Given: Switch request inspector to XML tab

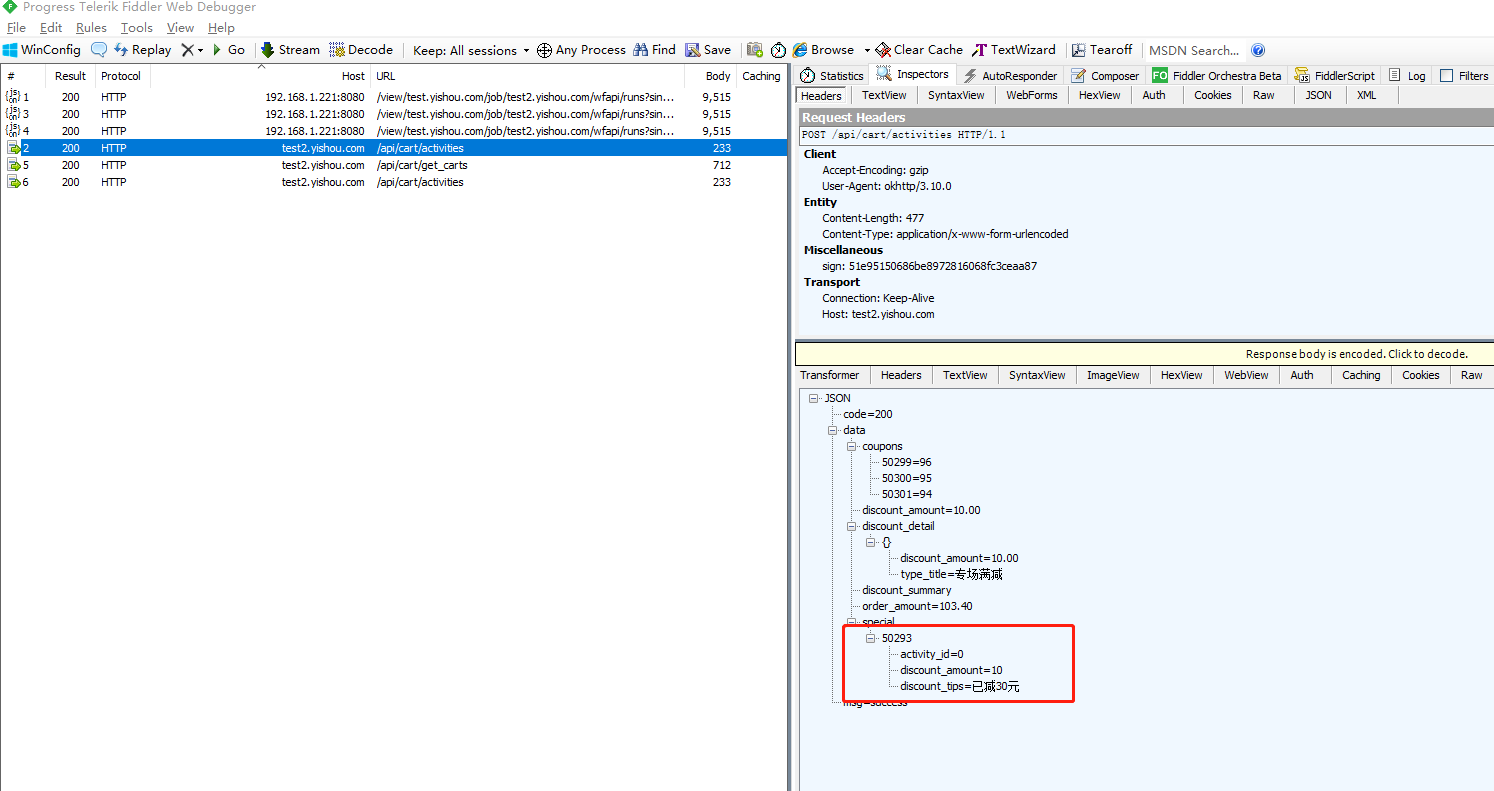Looking at the screenshot, I should point(1366,95).
